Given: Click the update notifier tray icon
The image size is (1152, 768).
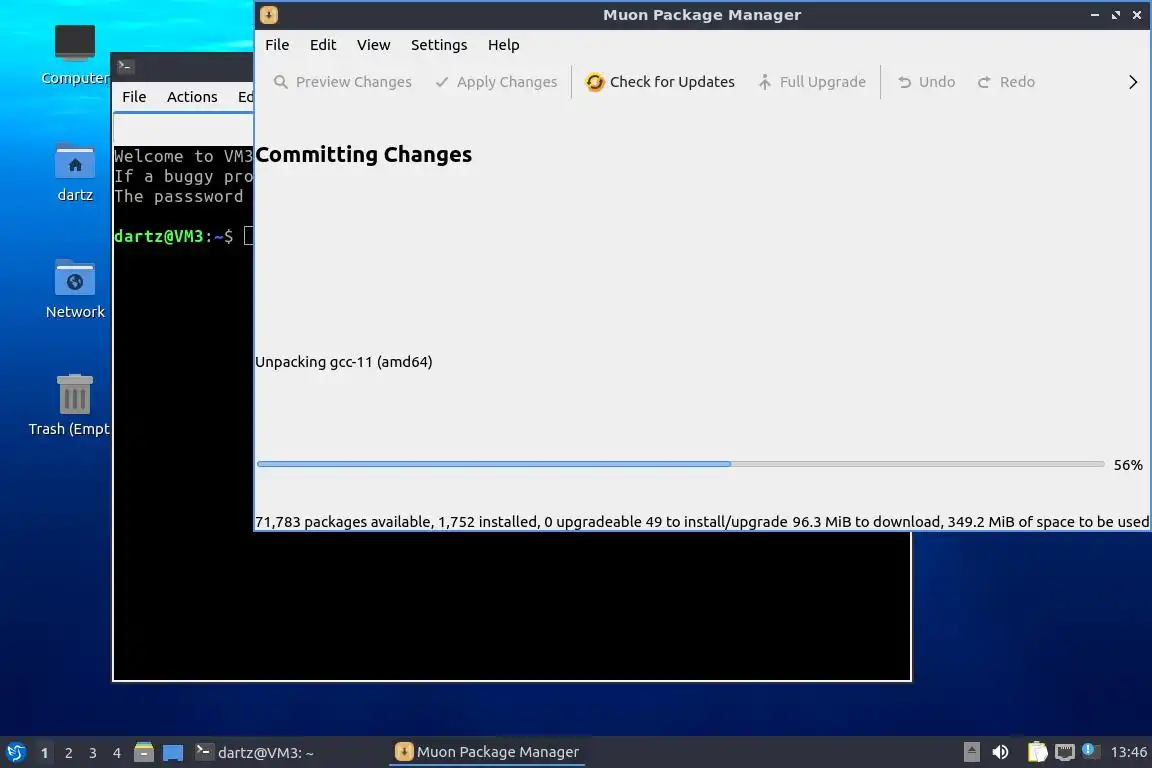Looking at the screenshot, I should point(1090,750).
